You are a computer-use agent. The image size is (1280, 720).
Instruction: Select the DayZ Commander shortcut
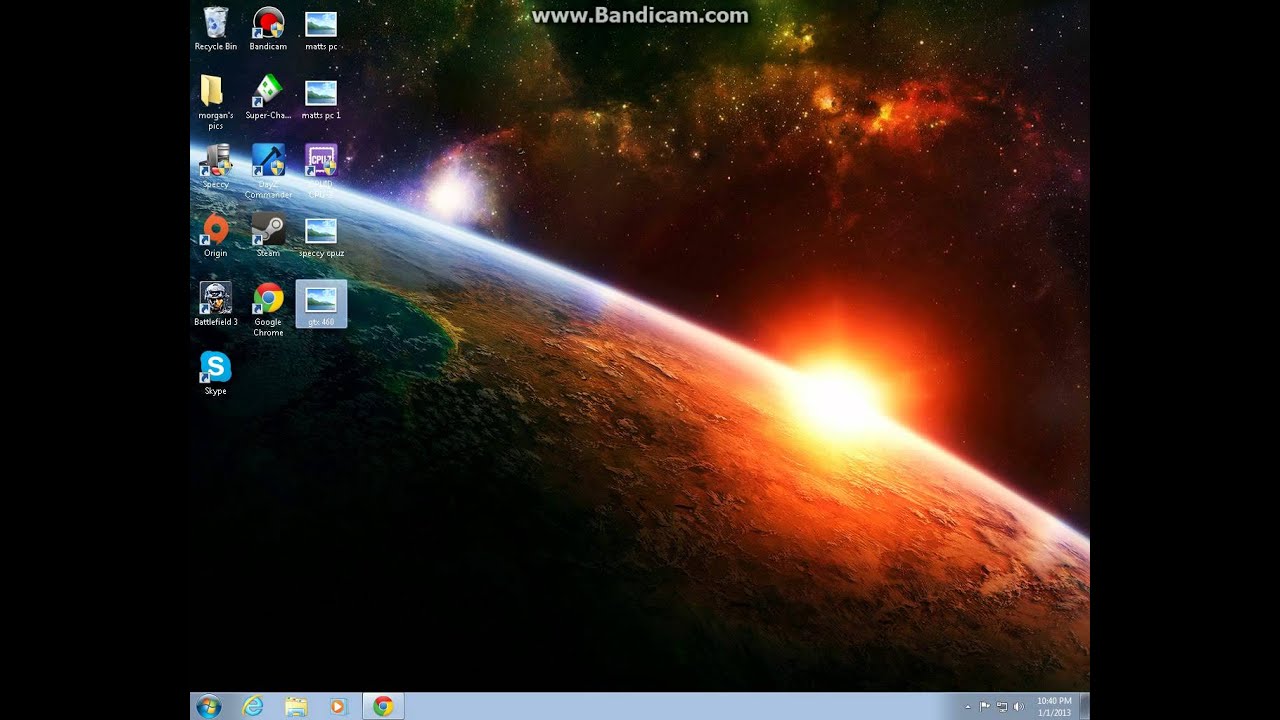pos(268,171)
